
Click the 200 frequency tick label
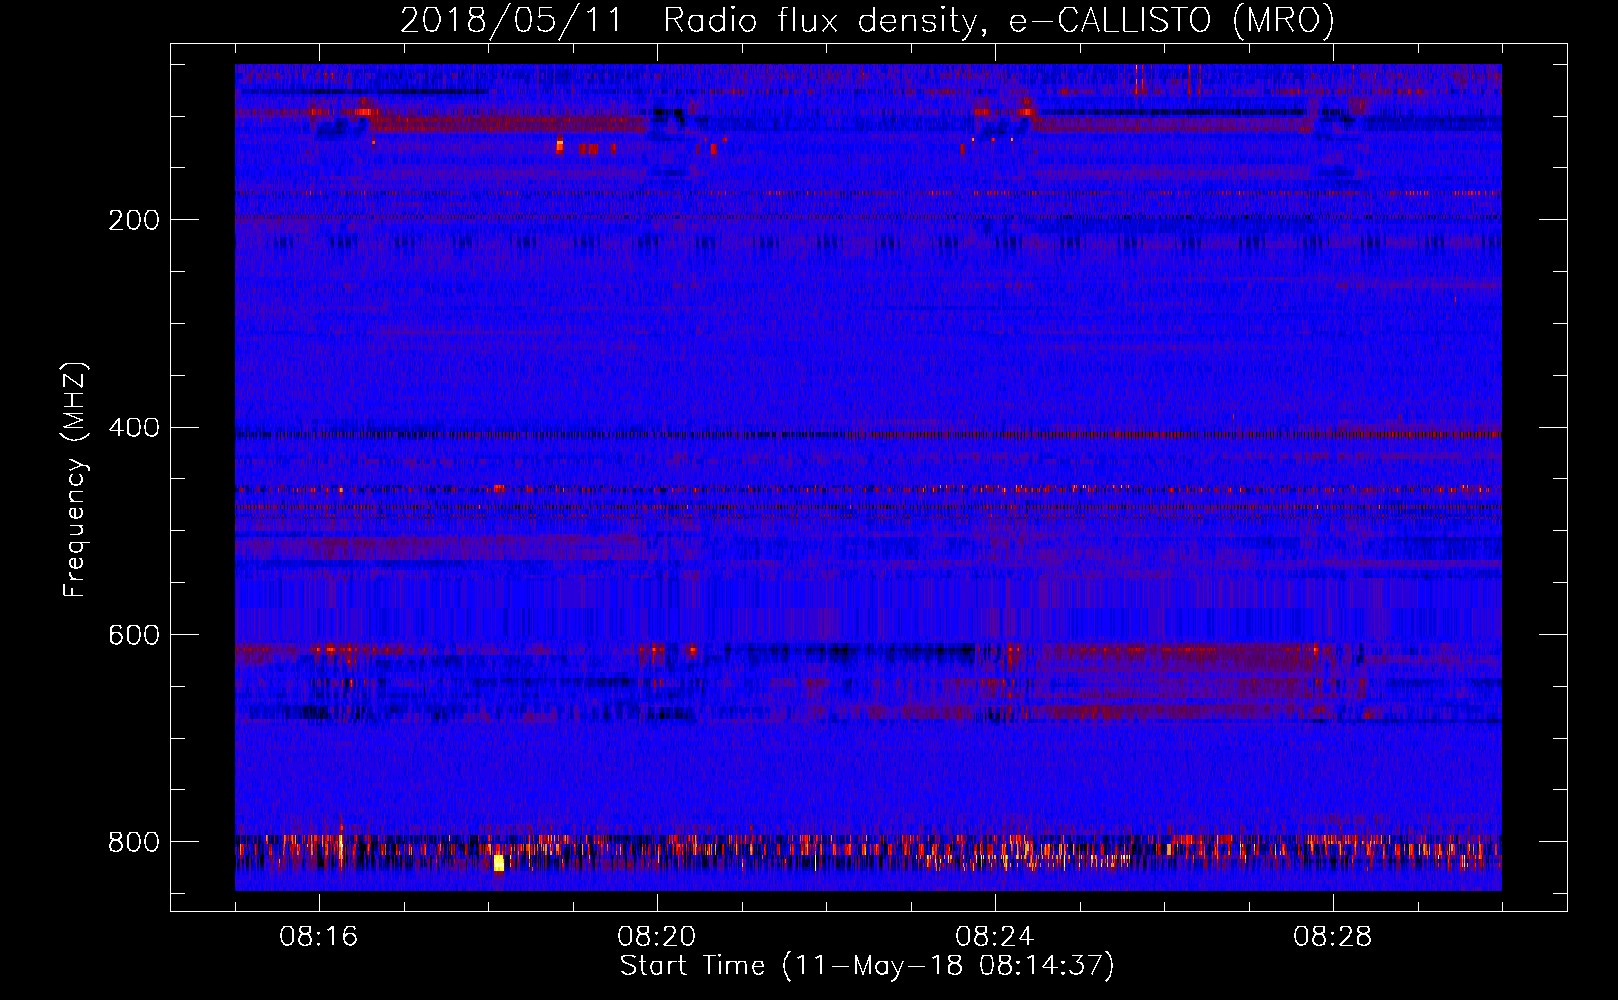click(134, 220)
